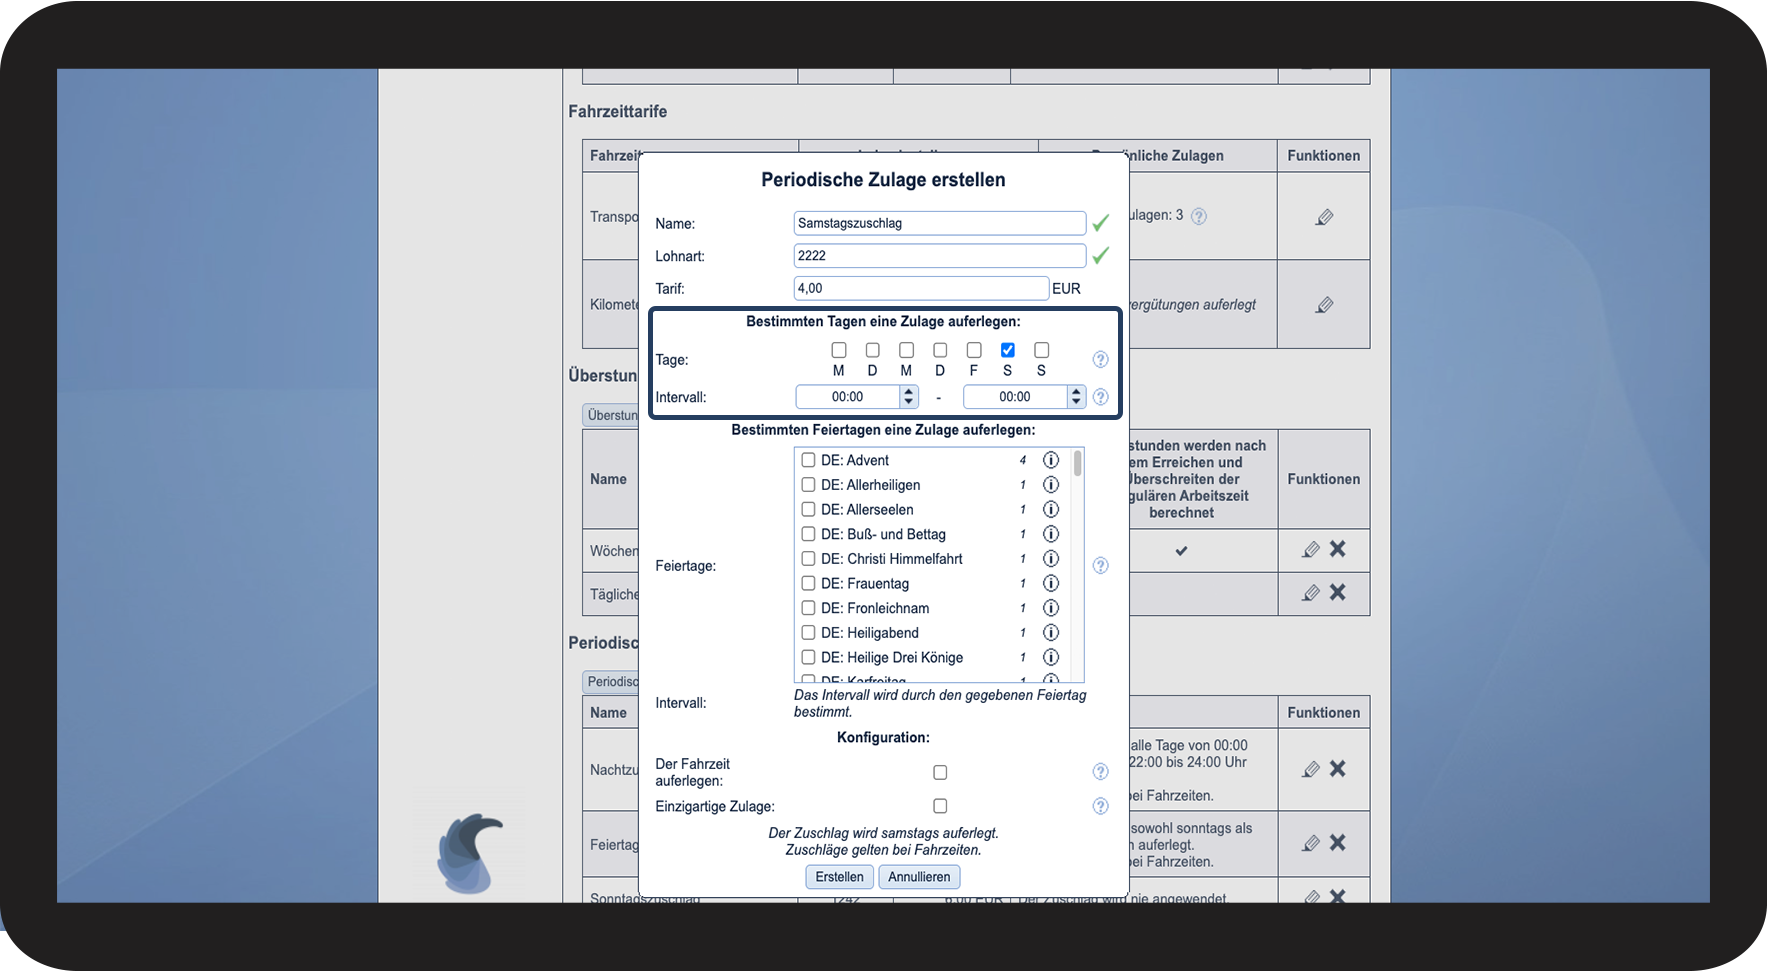Tick the Montag day checkbox
The width and height of the screenshot is (1767, 971).
[x=839, y=350]
